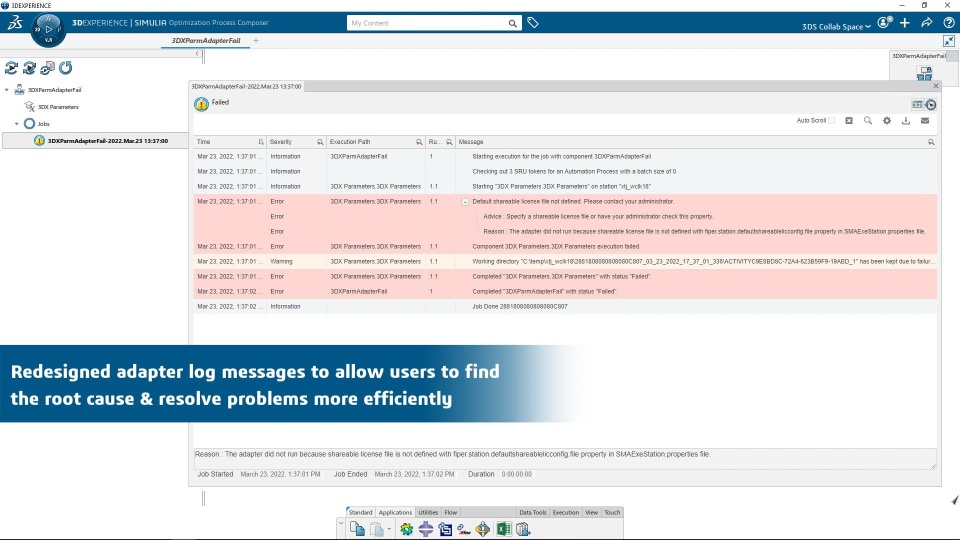Click the Xflow component icon in the bottom toolbar
The height and width of the screenshot is (540, 960).
coord(464,529)
